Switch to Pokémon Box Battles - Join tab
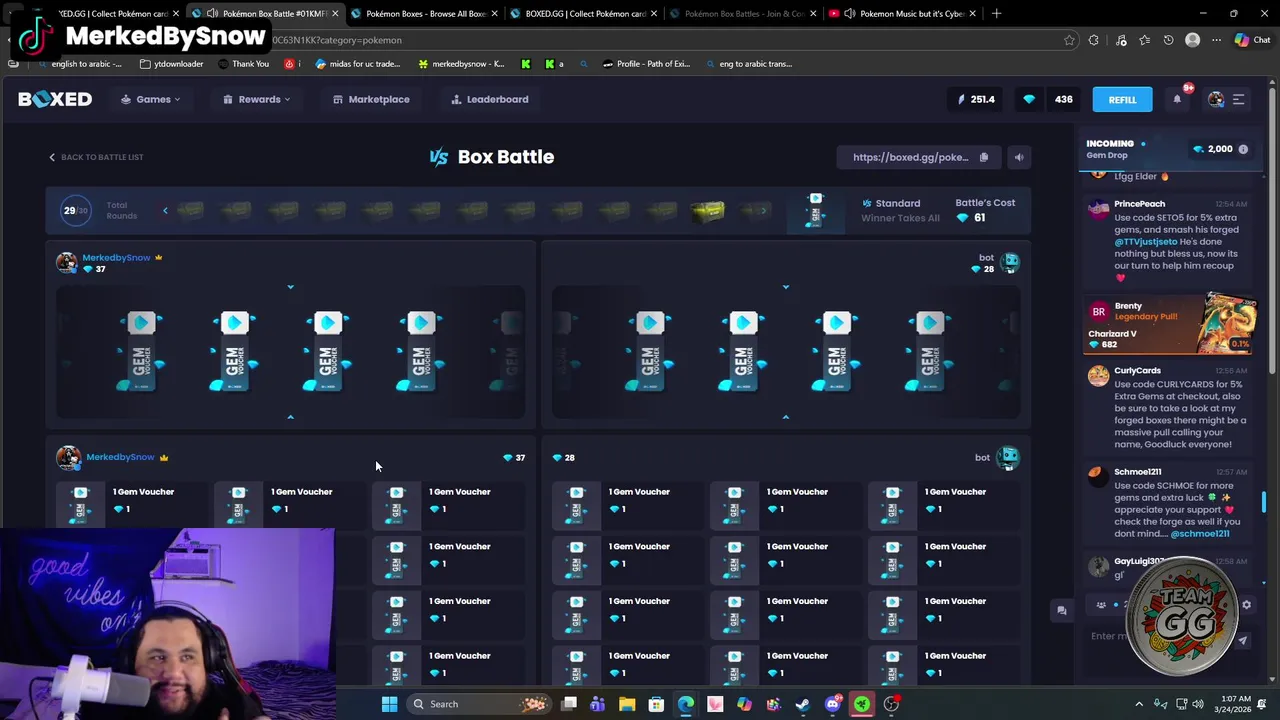This screenshot has width=1280, height=720. (740, 13)
